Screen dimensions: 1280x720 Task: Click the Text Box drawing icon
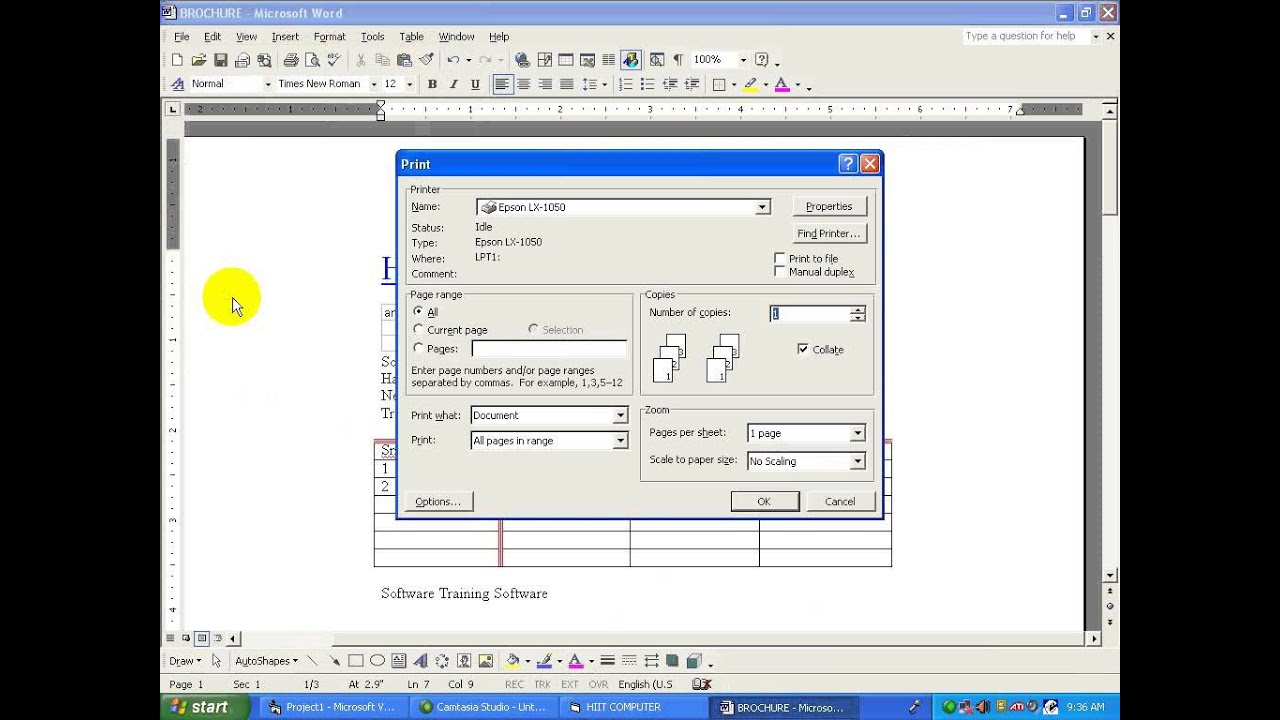[x=398, y=661]
